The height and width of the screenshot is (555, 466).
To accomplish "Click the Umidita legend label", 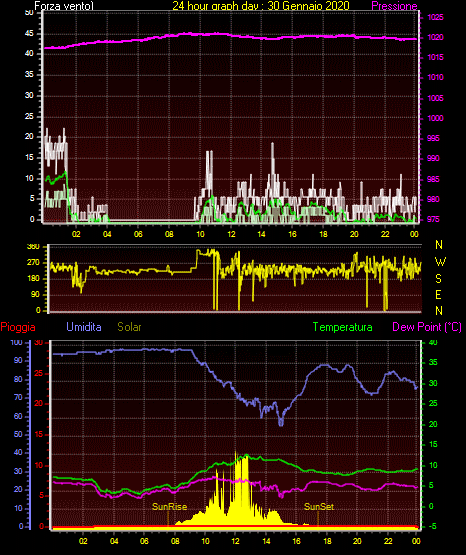I will 84,327.
